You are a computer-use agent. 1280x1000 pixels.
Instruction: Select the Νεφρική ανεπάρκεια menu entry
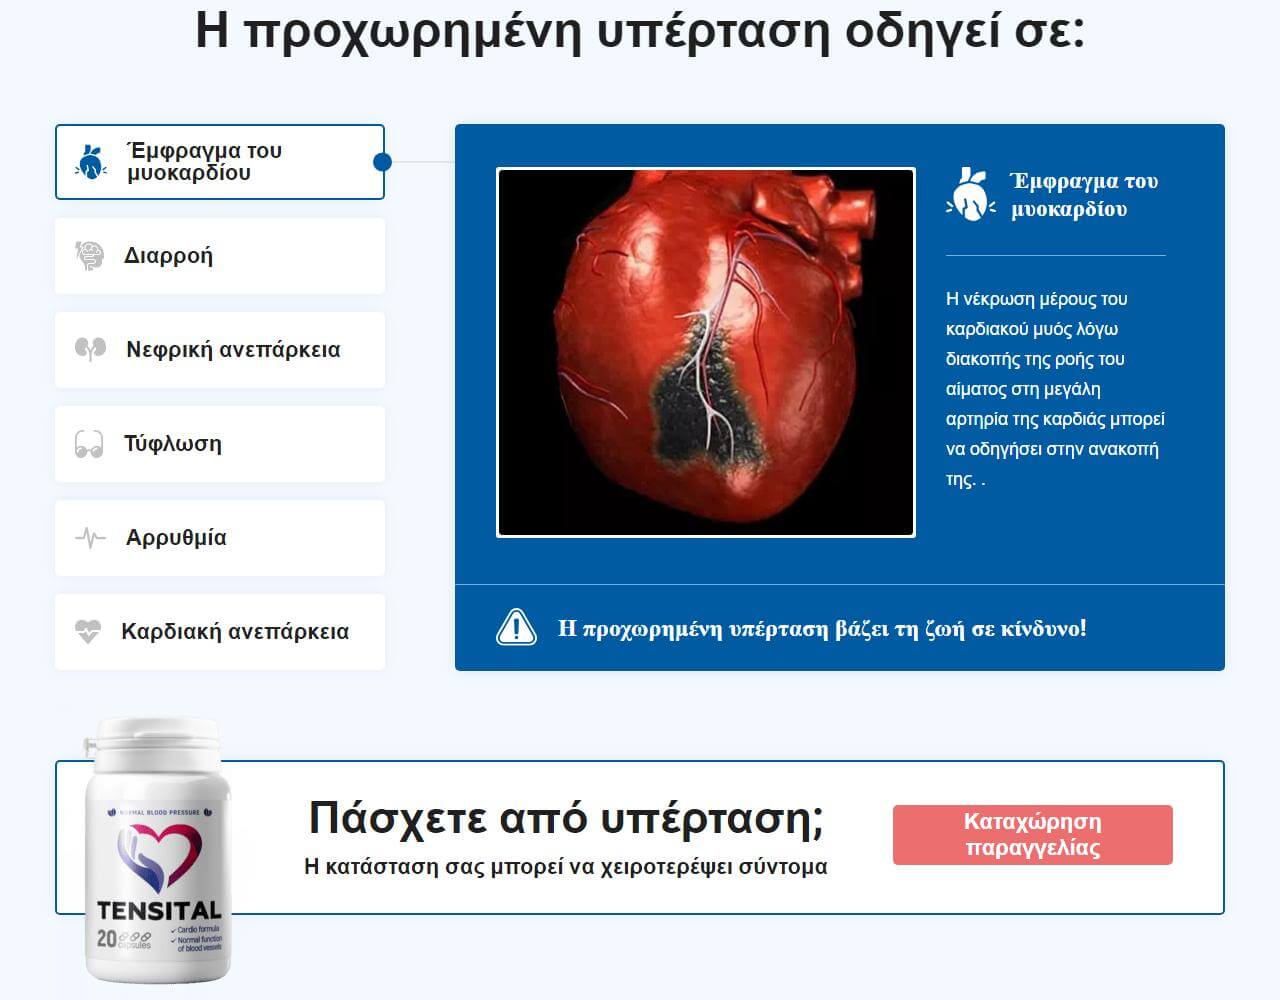click(x=220, y=349)
